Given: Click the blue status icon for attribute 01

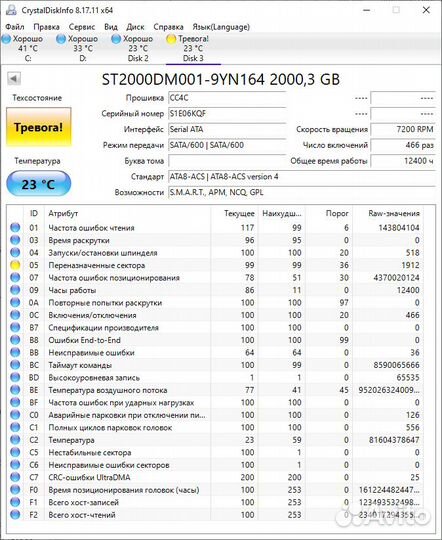Looking at the screenshot, I should tap(15, 227).
